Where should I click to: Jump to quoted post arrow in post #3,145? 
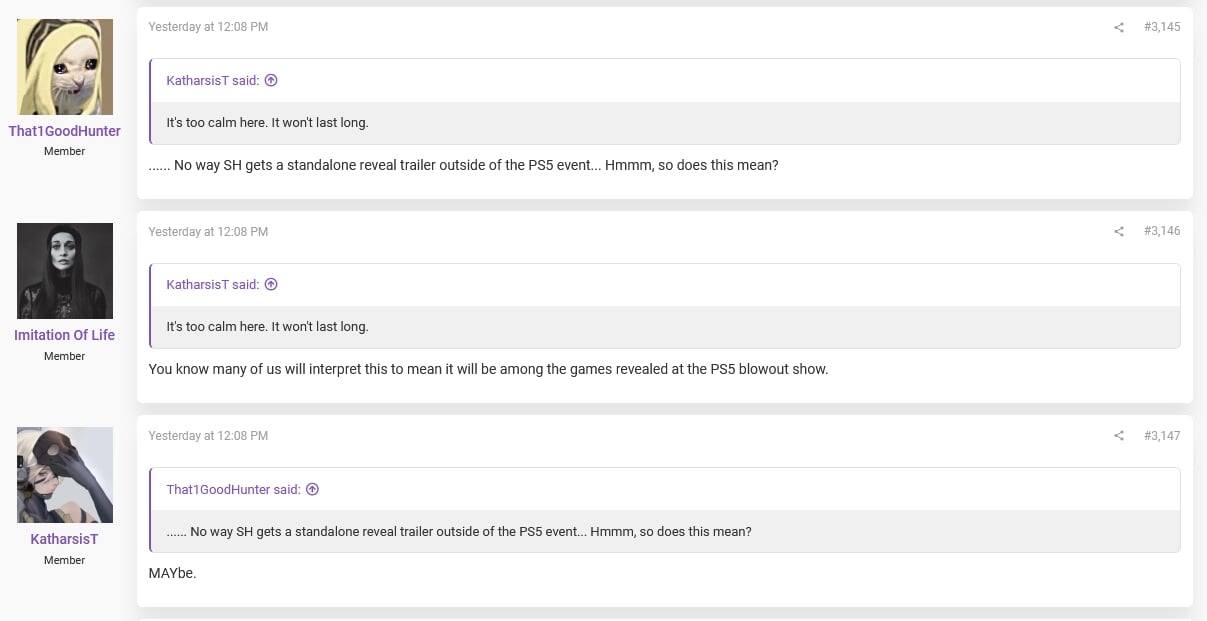(271, 80)
